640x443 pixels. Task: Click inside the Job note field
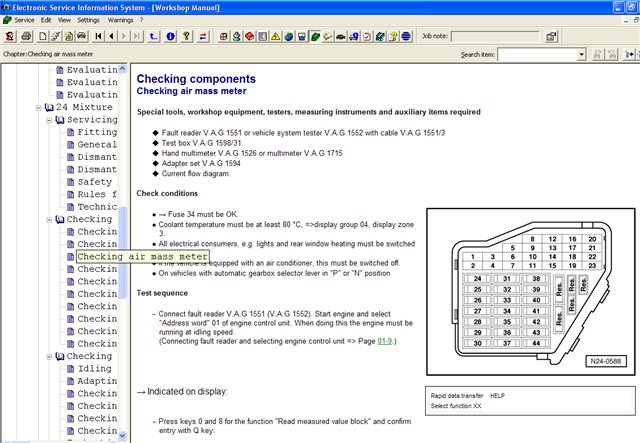tap(495, 36)
